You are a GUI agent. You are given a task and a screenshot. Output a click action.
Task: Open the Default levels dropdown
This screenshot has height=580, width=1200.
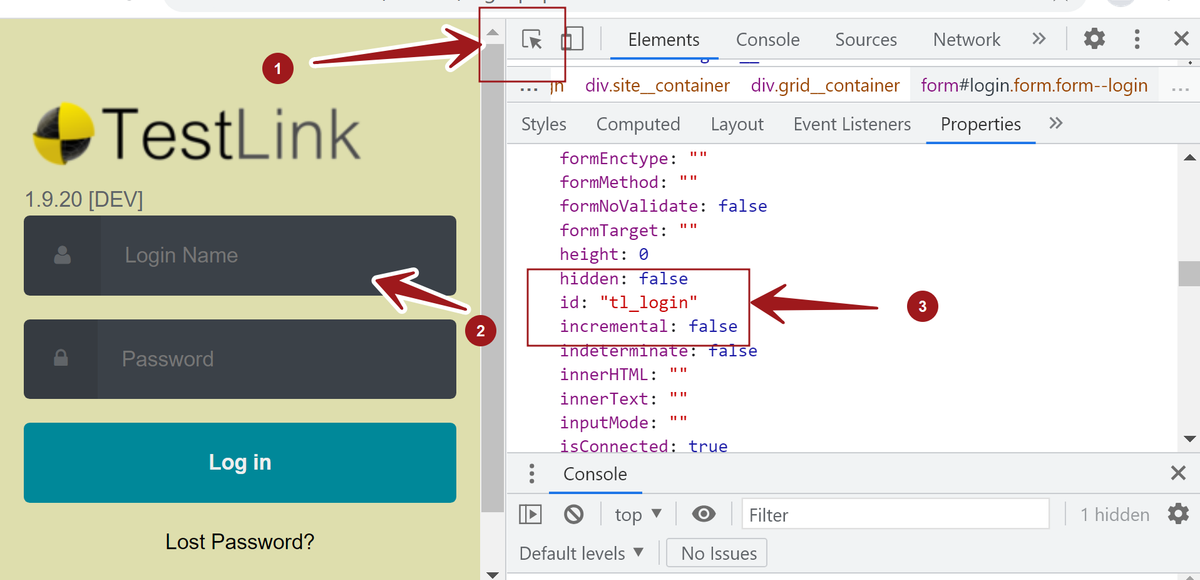[582, 553]
